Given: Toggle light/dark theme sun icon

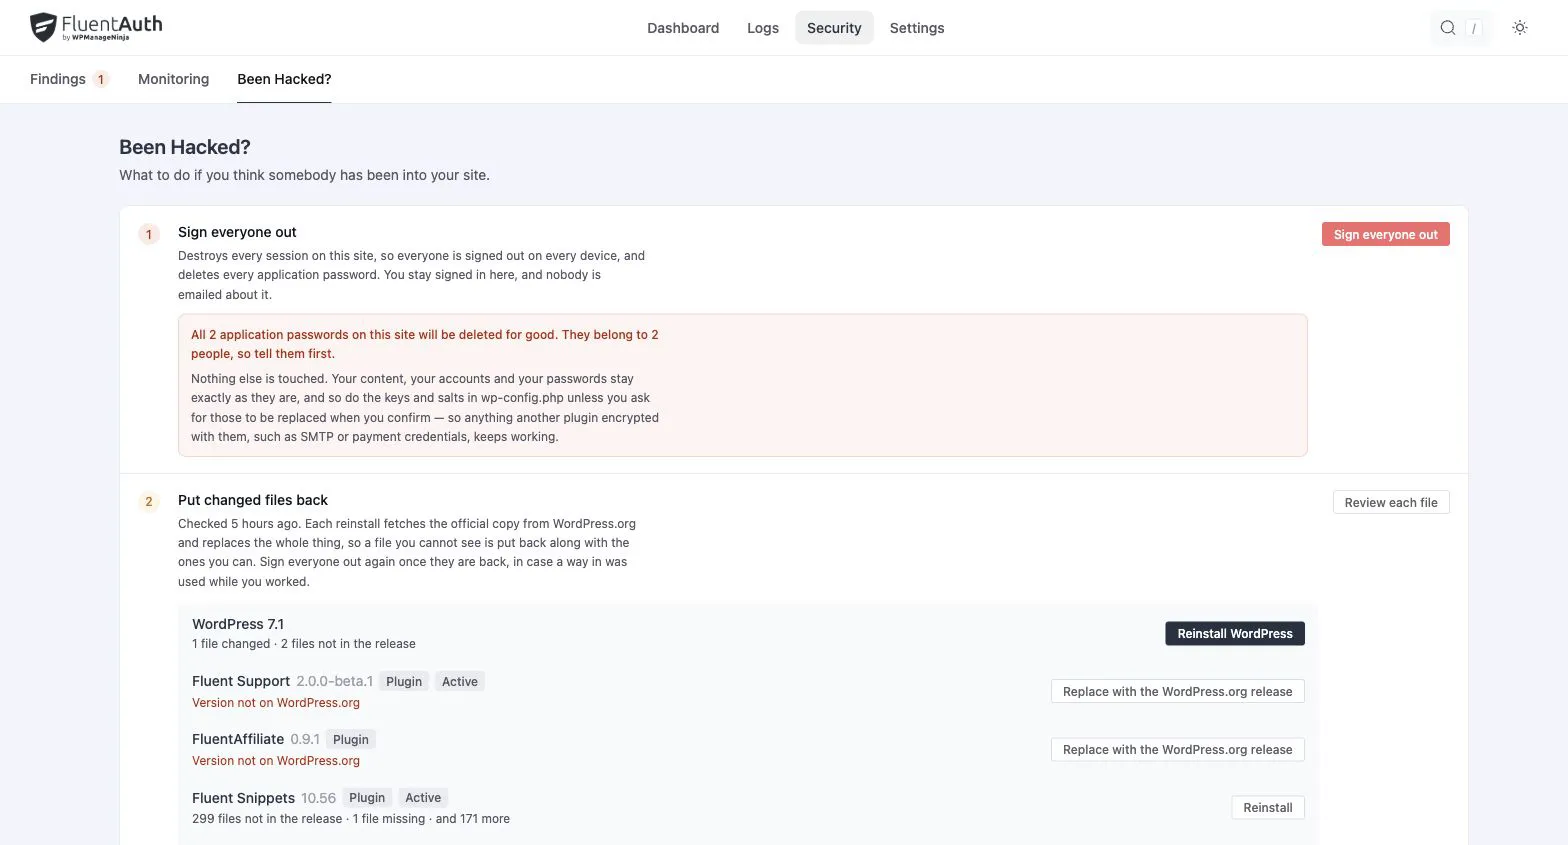Looking at the screenshot, I should pos(1519,28).
